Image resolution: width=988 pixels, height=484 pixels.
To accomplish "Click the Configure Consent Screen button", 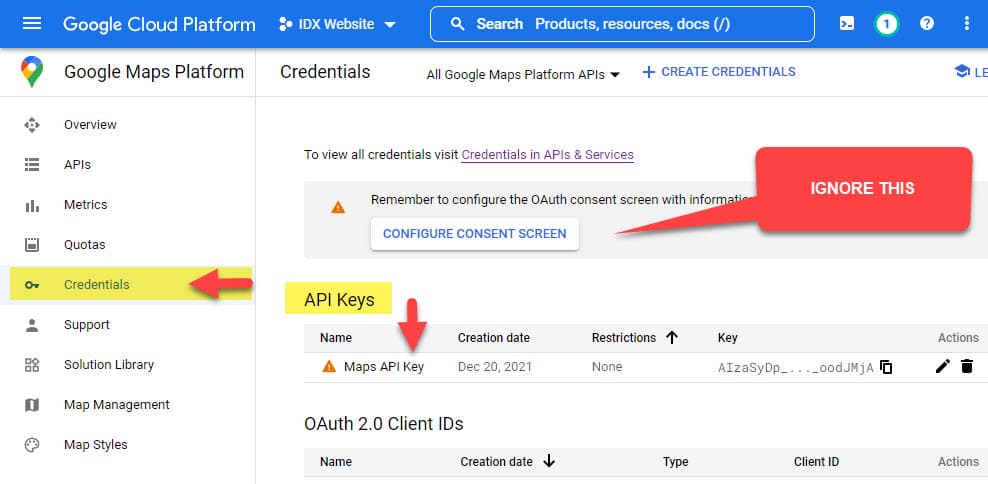I will pyautogui.click(x=474, y=234).
